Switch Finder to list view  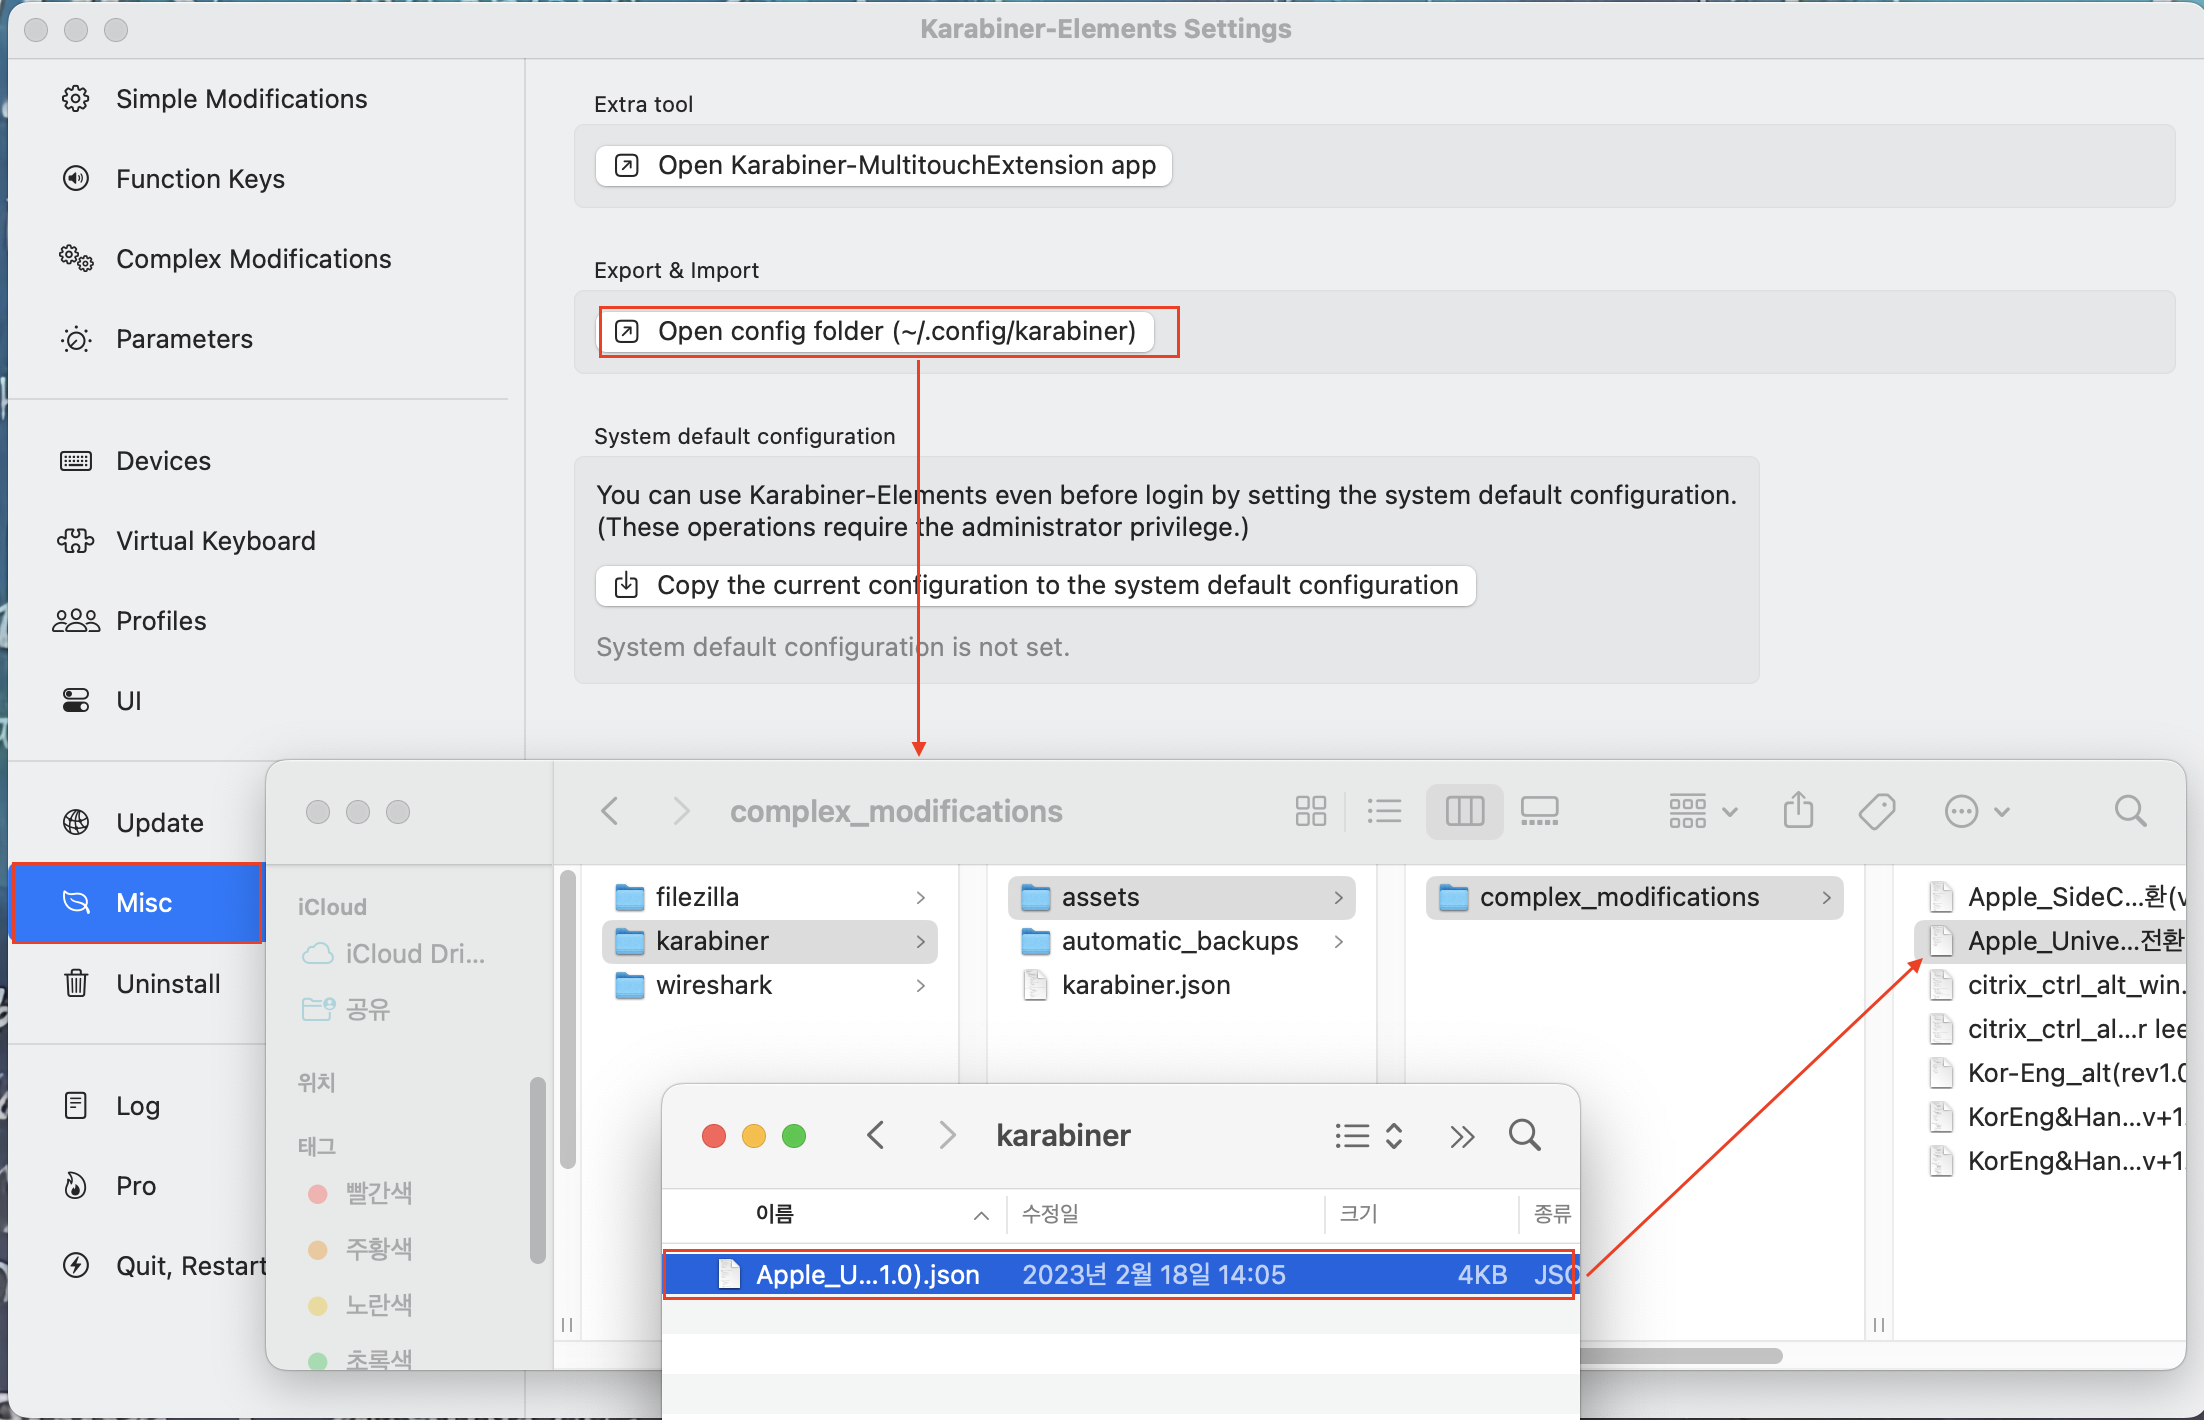tap(1385, 811)
